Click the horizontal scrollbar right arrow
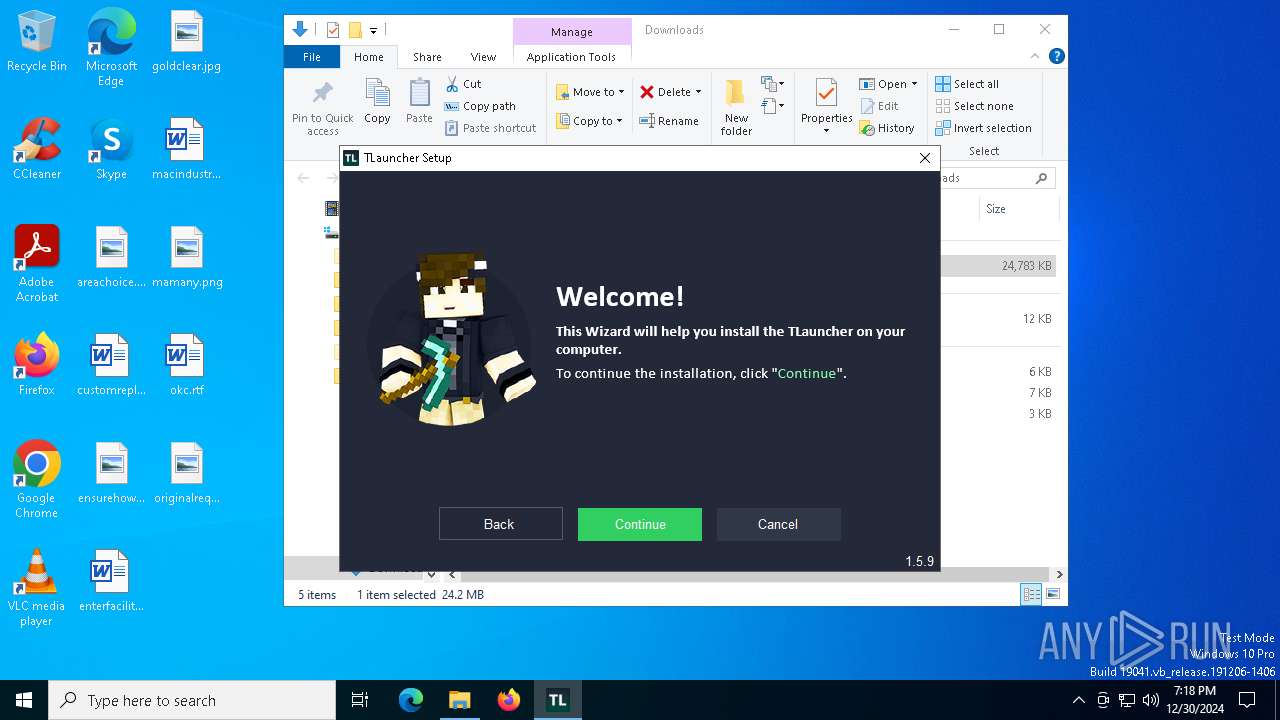1280x720 pixels. point(1059,575)
